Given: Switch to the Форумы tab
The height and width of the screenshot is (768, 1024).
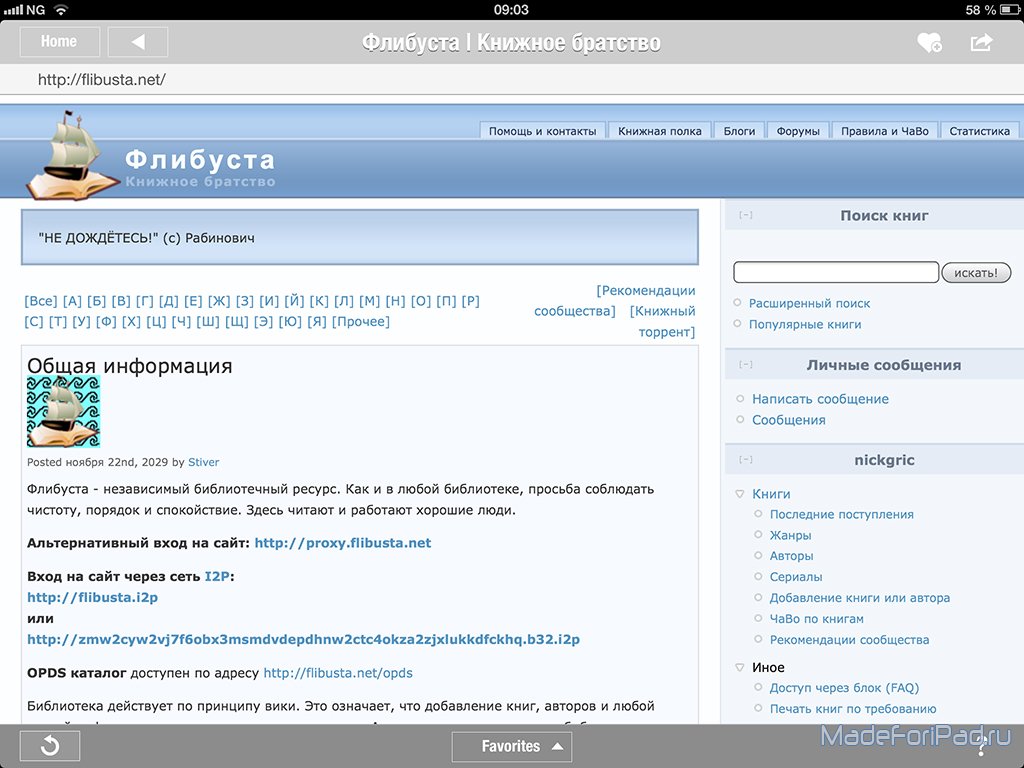Looking at the screenshot, I should coord(798,131).
